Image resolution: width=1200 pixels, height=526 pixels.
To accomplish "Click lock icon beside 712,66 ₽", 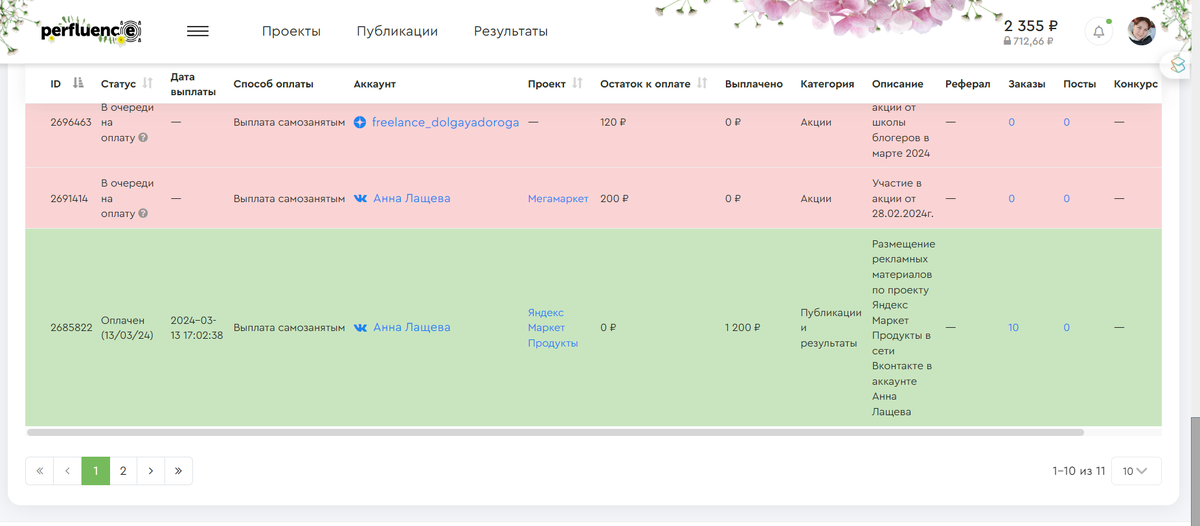I will click(1008, 41).
